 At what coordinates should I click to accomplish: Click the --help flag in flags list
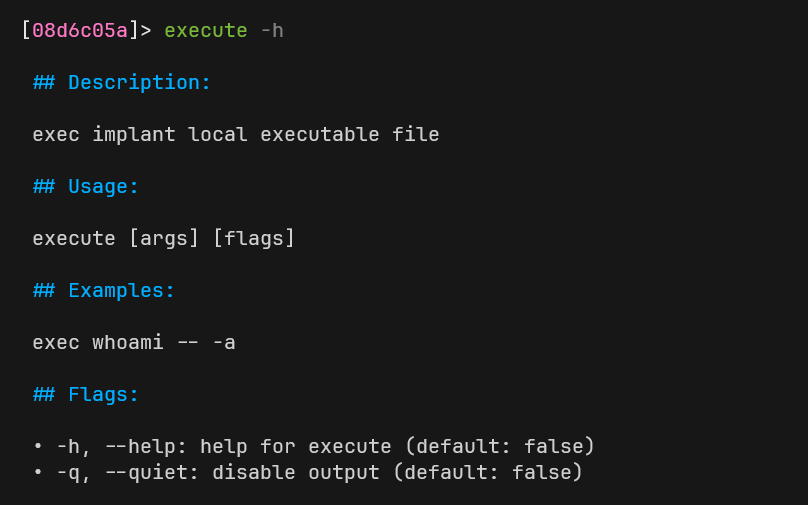pyautogui.click(x=140, y=447)
